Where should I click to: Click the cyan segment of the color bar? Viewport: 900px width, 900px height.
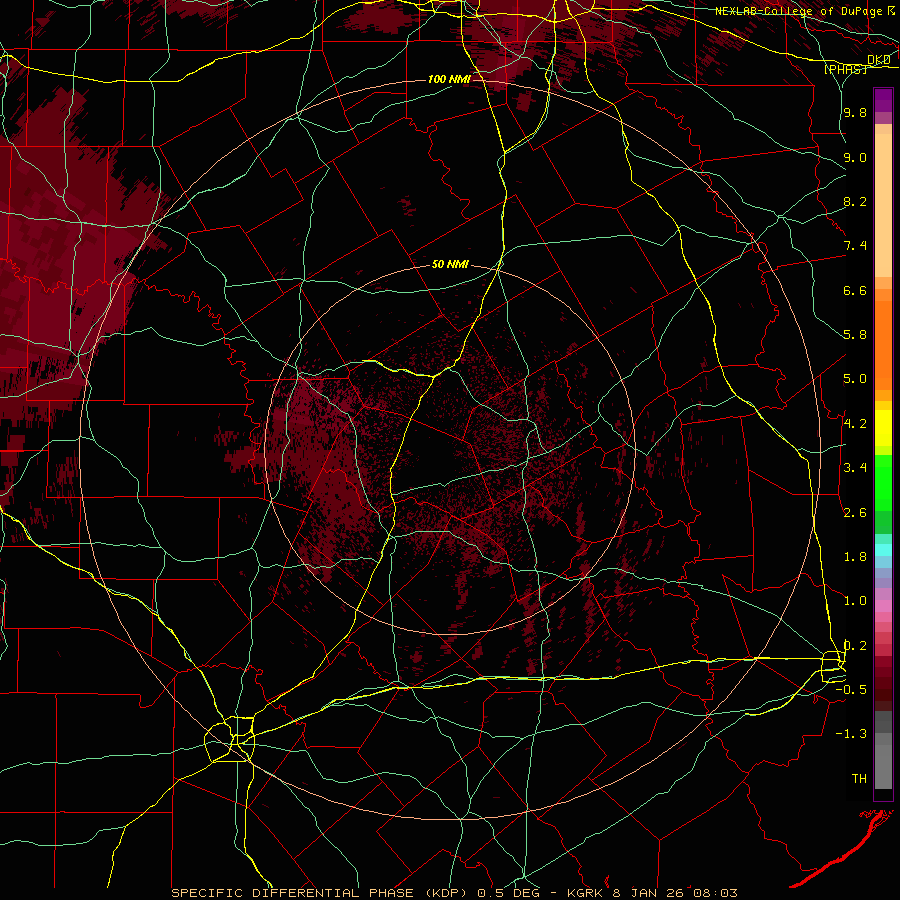click(883, 550)
